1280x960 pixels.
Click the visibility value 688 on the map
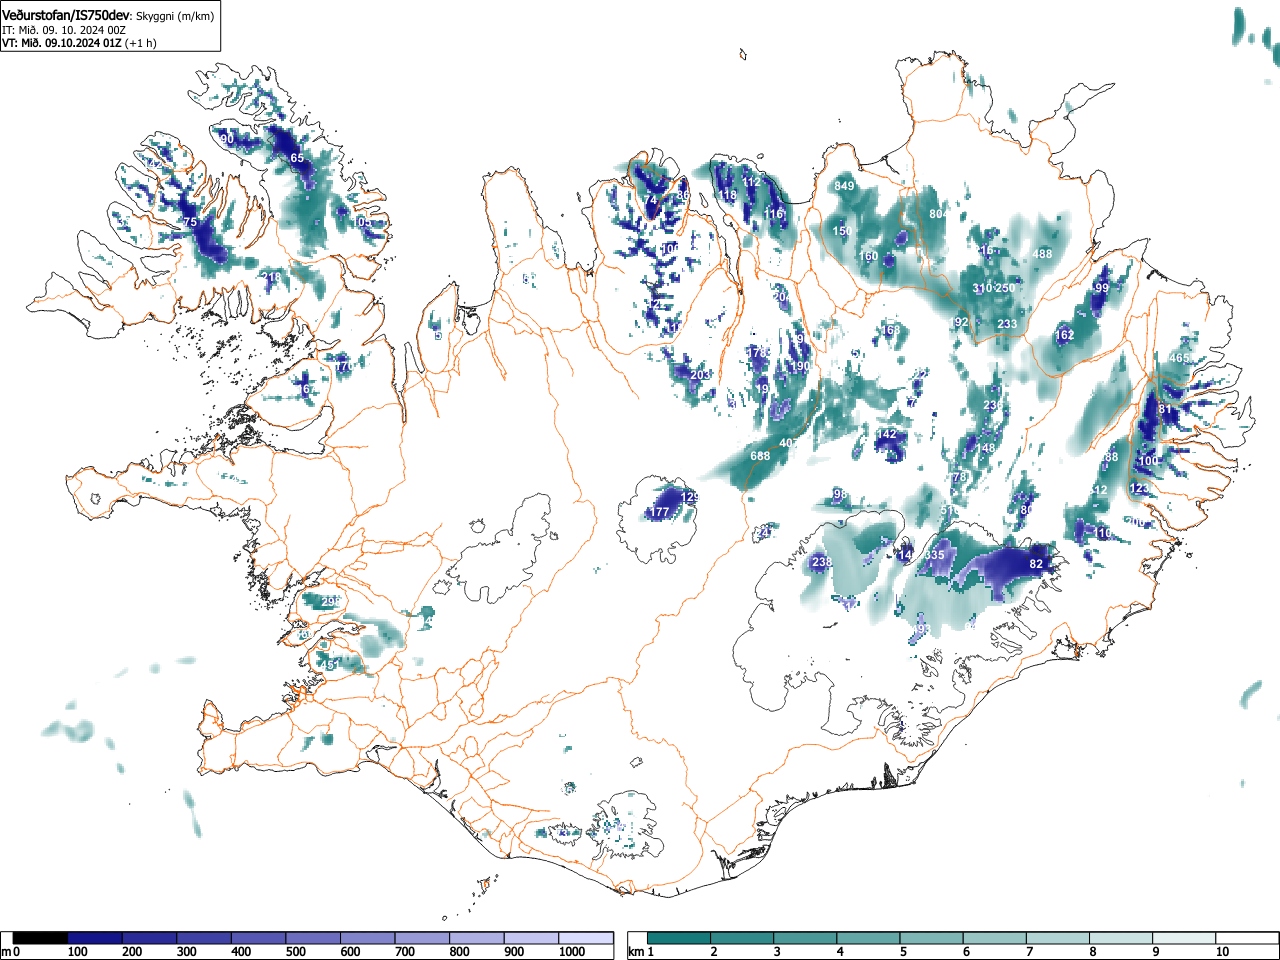pyautogui.click(x=761, y=456)
